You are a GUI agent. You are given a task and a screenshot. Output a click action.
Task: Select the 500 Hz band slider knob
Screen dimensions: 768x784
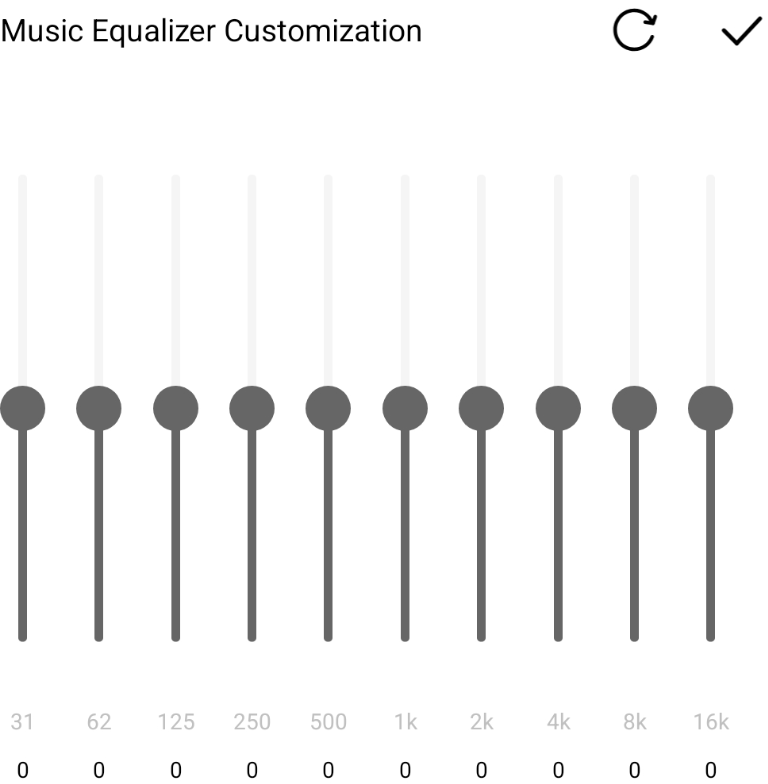coord(328,408)
